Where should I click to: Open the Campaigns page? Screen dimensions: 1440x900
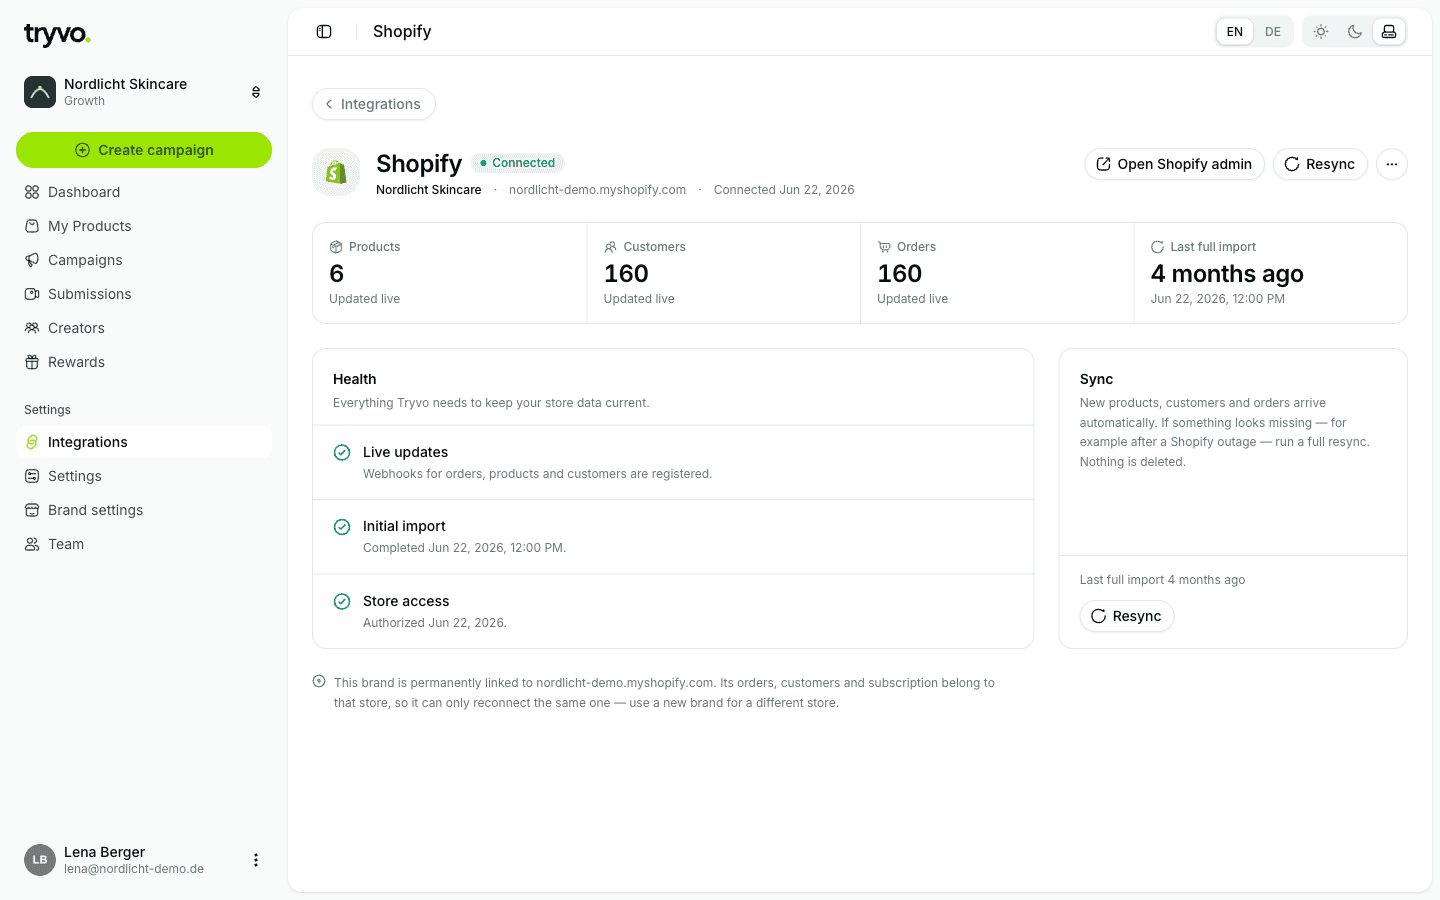coord(144,260)
